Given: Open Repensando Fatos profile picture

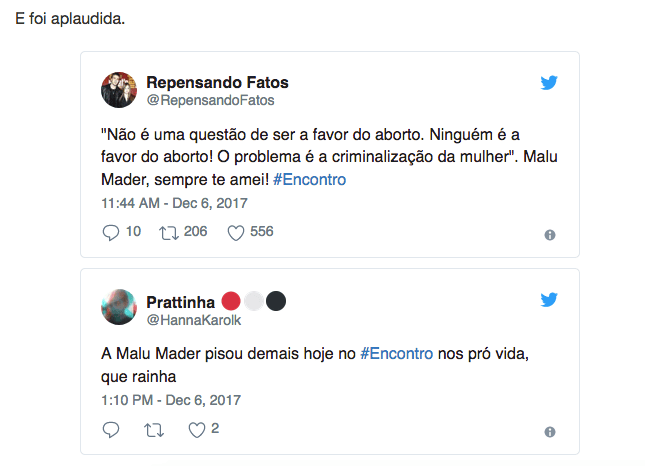Looking at the screenshot, I should 119,90.
